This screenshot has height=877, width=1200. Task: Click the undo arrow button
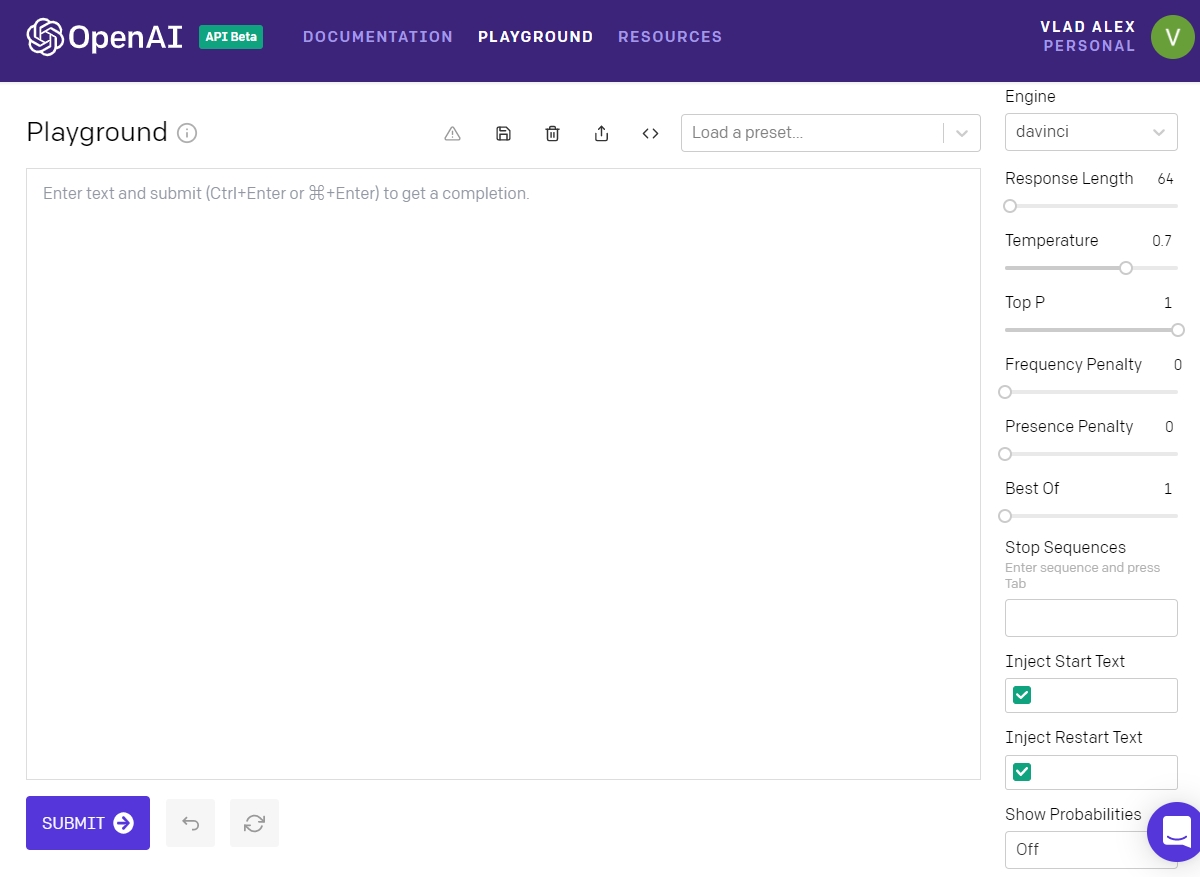(190, 823)
